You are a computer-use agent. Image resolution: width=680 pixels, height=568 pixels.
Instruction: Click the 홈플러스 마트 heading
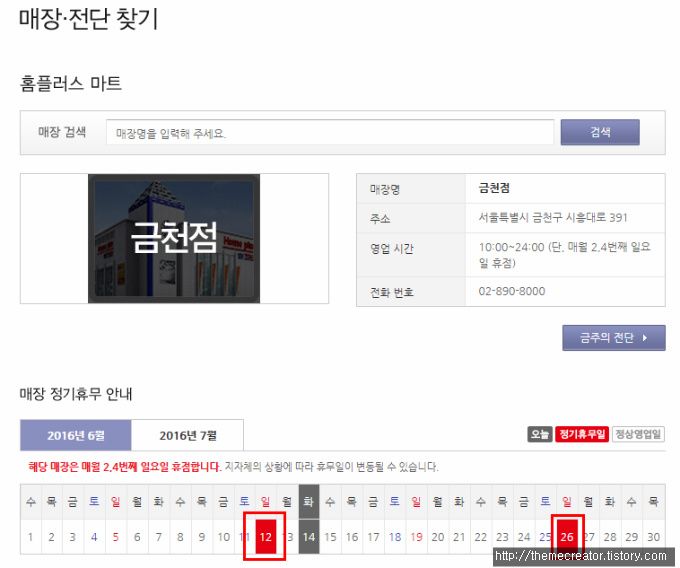70,83
